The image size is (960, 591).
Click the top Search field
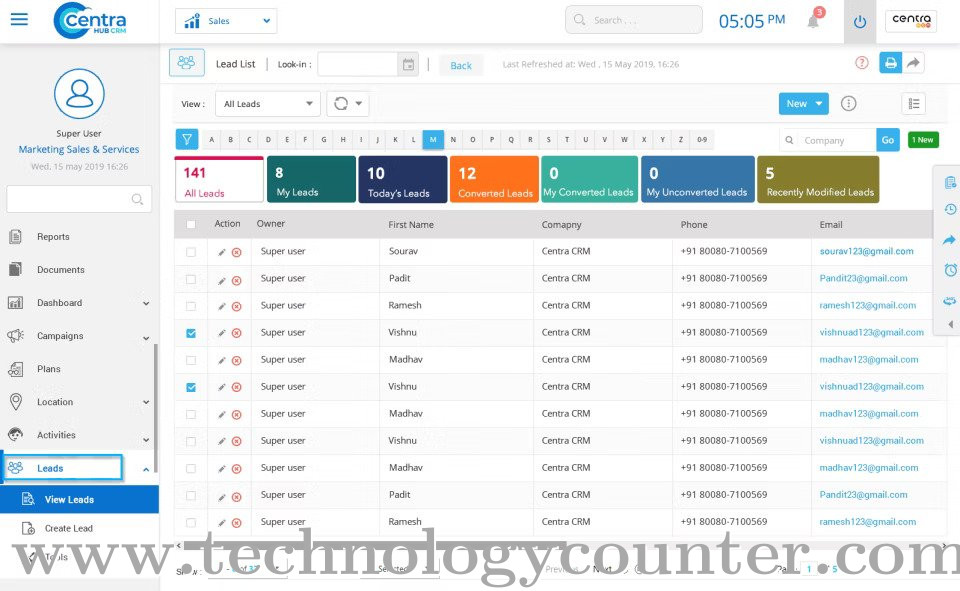(x=634, y=20)
